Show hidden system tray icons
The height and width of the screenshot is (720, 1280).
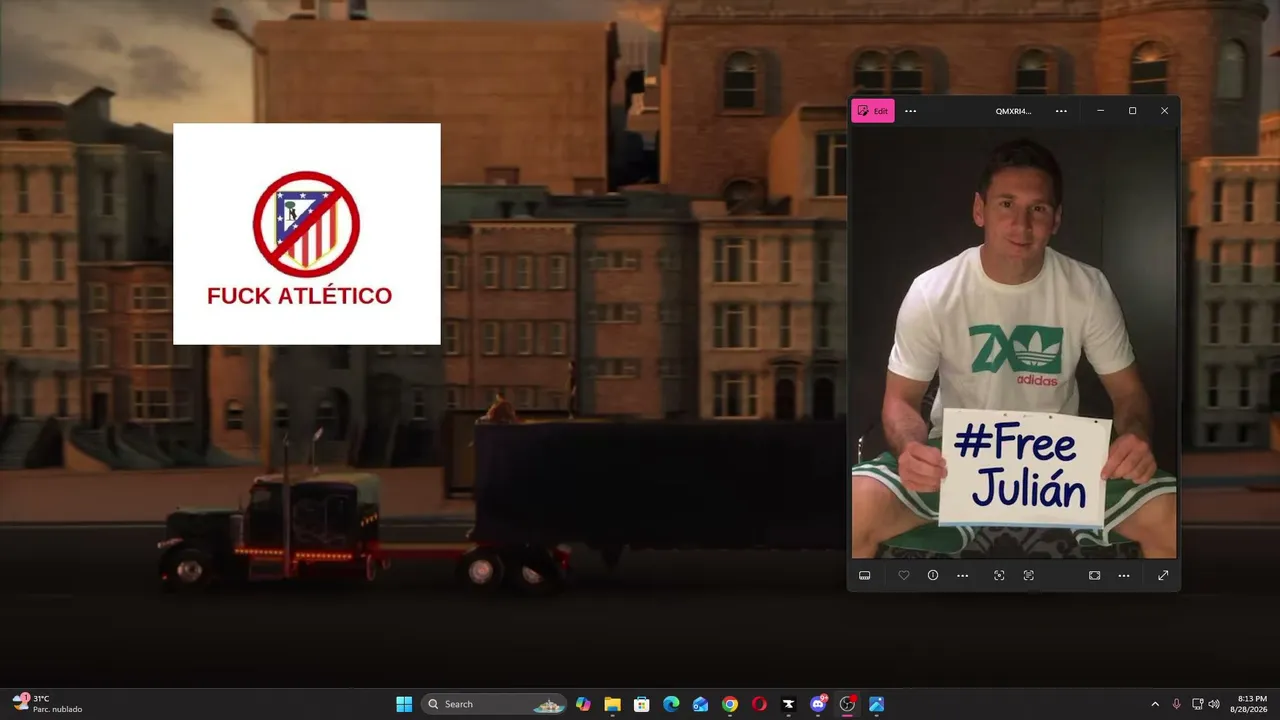point(1155,704)
